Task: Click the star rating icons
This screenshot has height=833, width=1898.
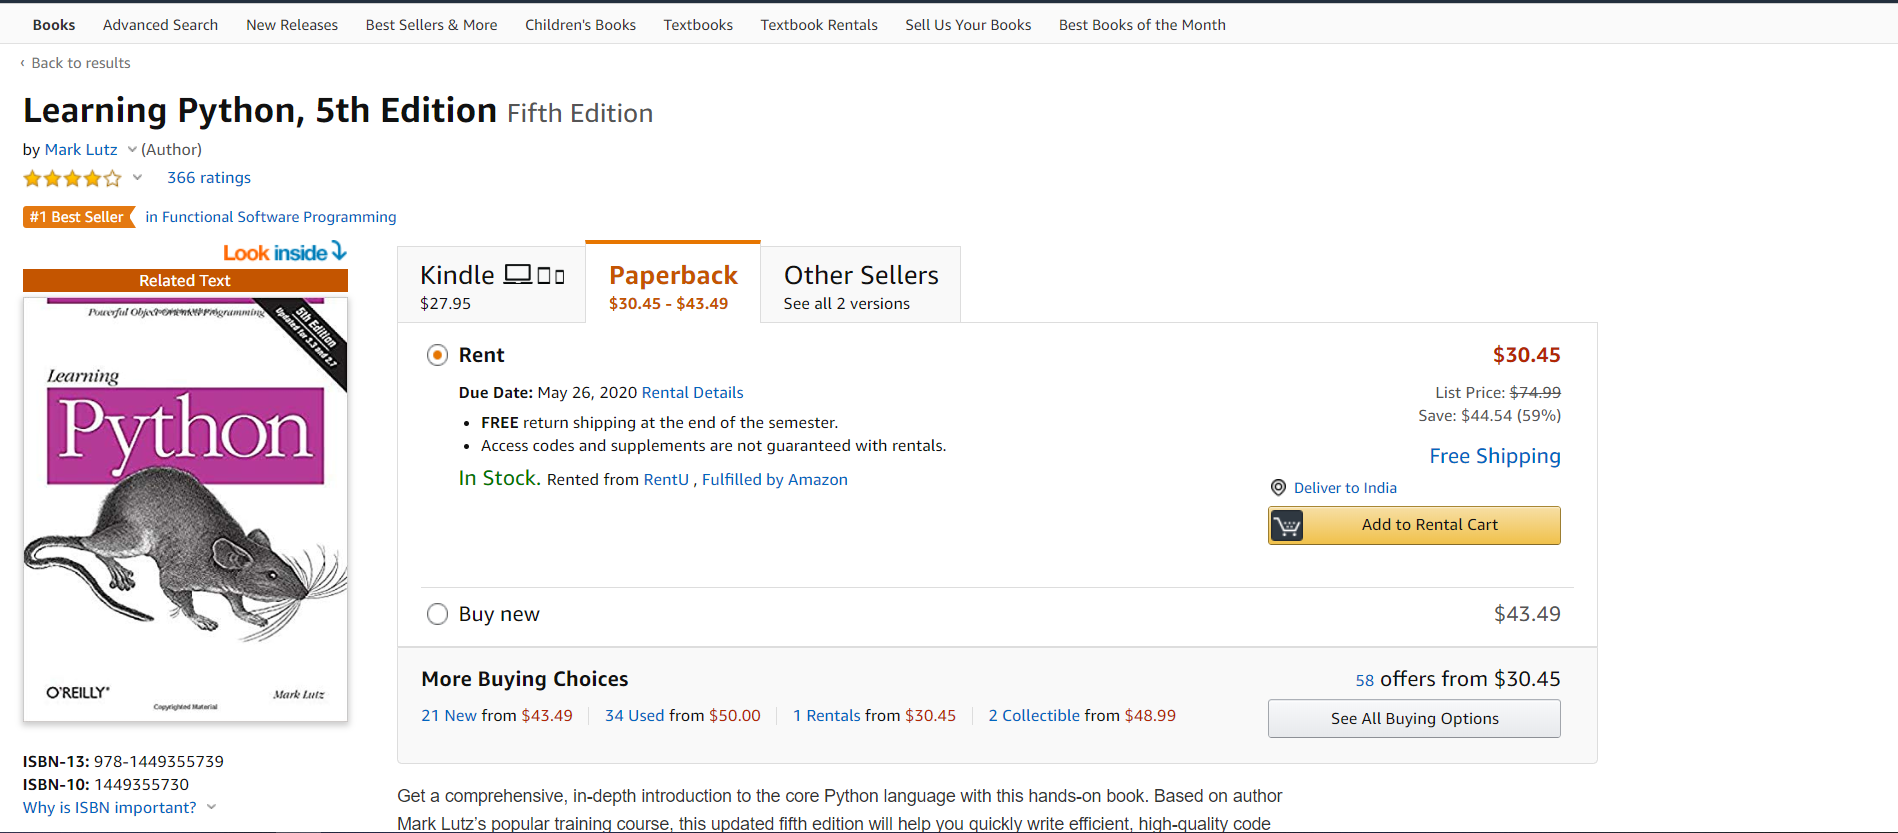Action: [72, 179]
